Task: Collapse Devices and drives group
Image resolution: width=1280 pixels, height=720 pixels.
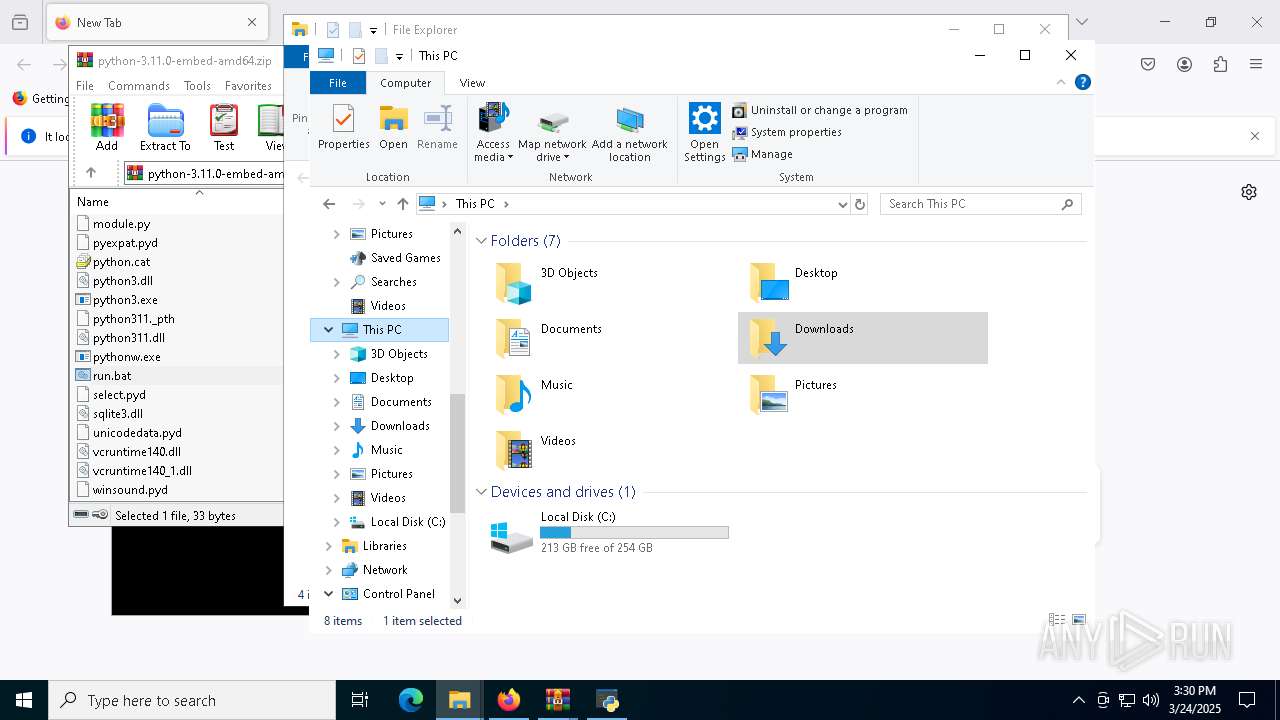Action: click(481, 492)
